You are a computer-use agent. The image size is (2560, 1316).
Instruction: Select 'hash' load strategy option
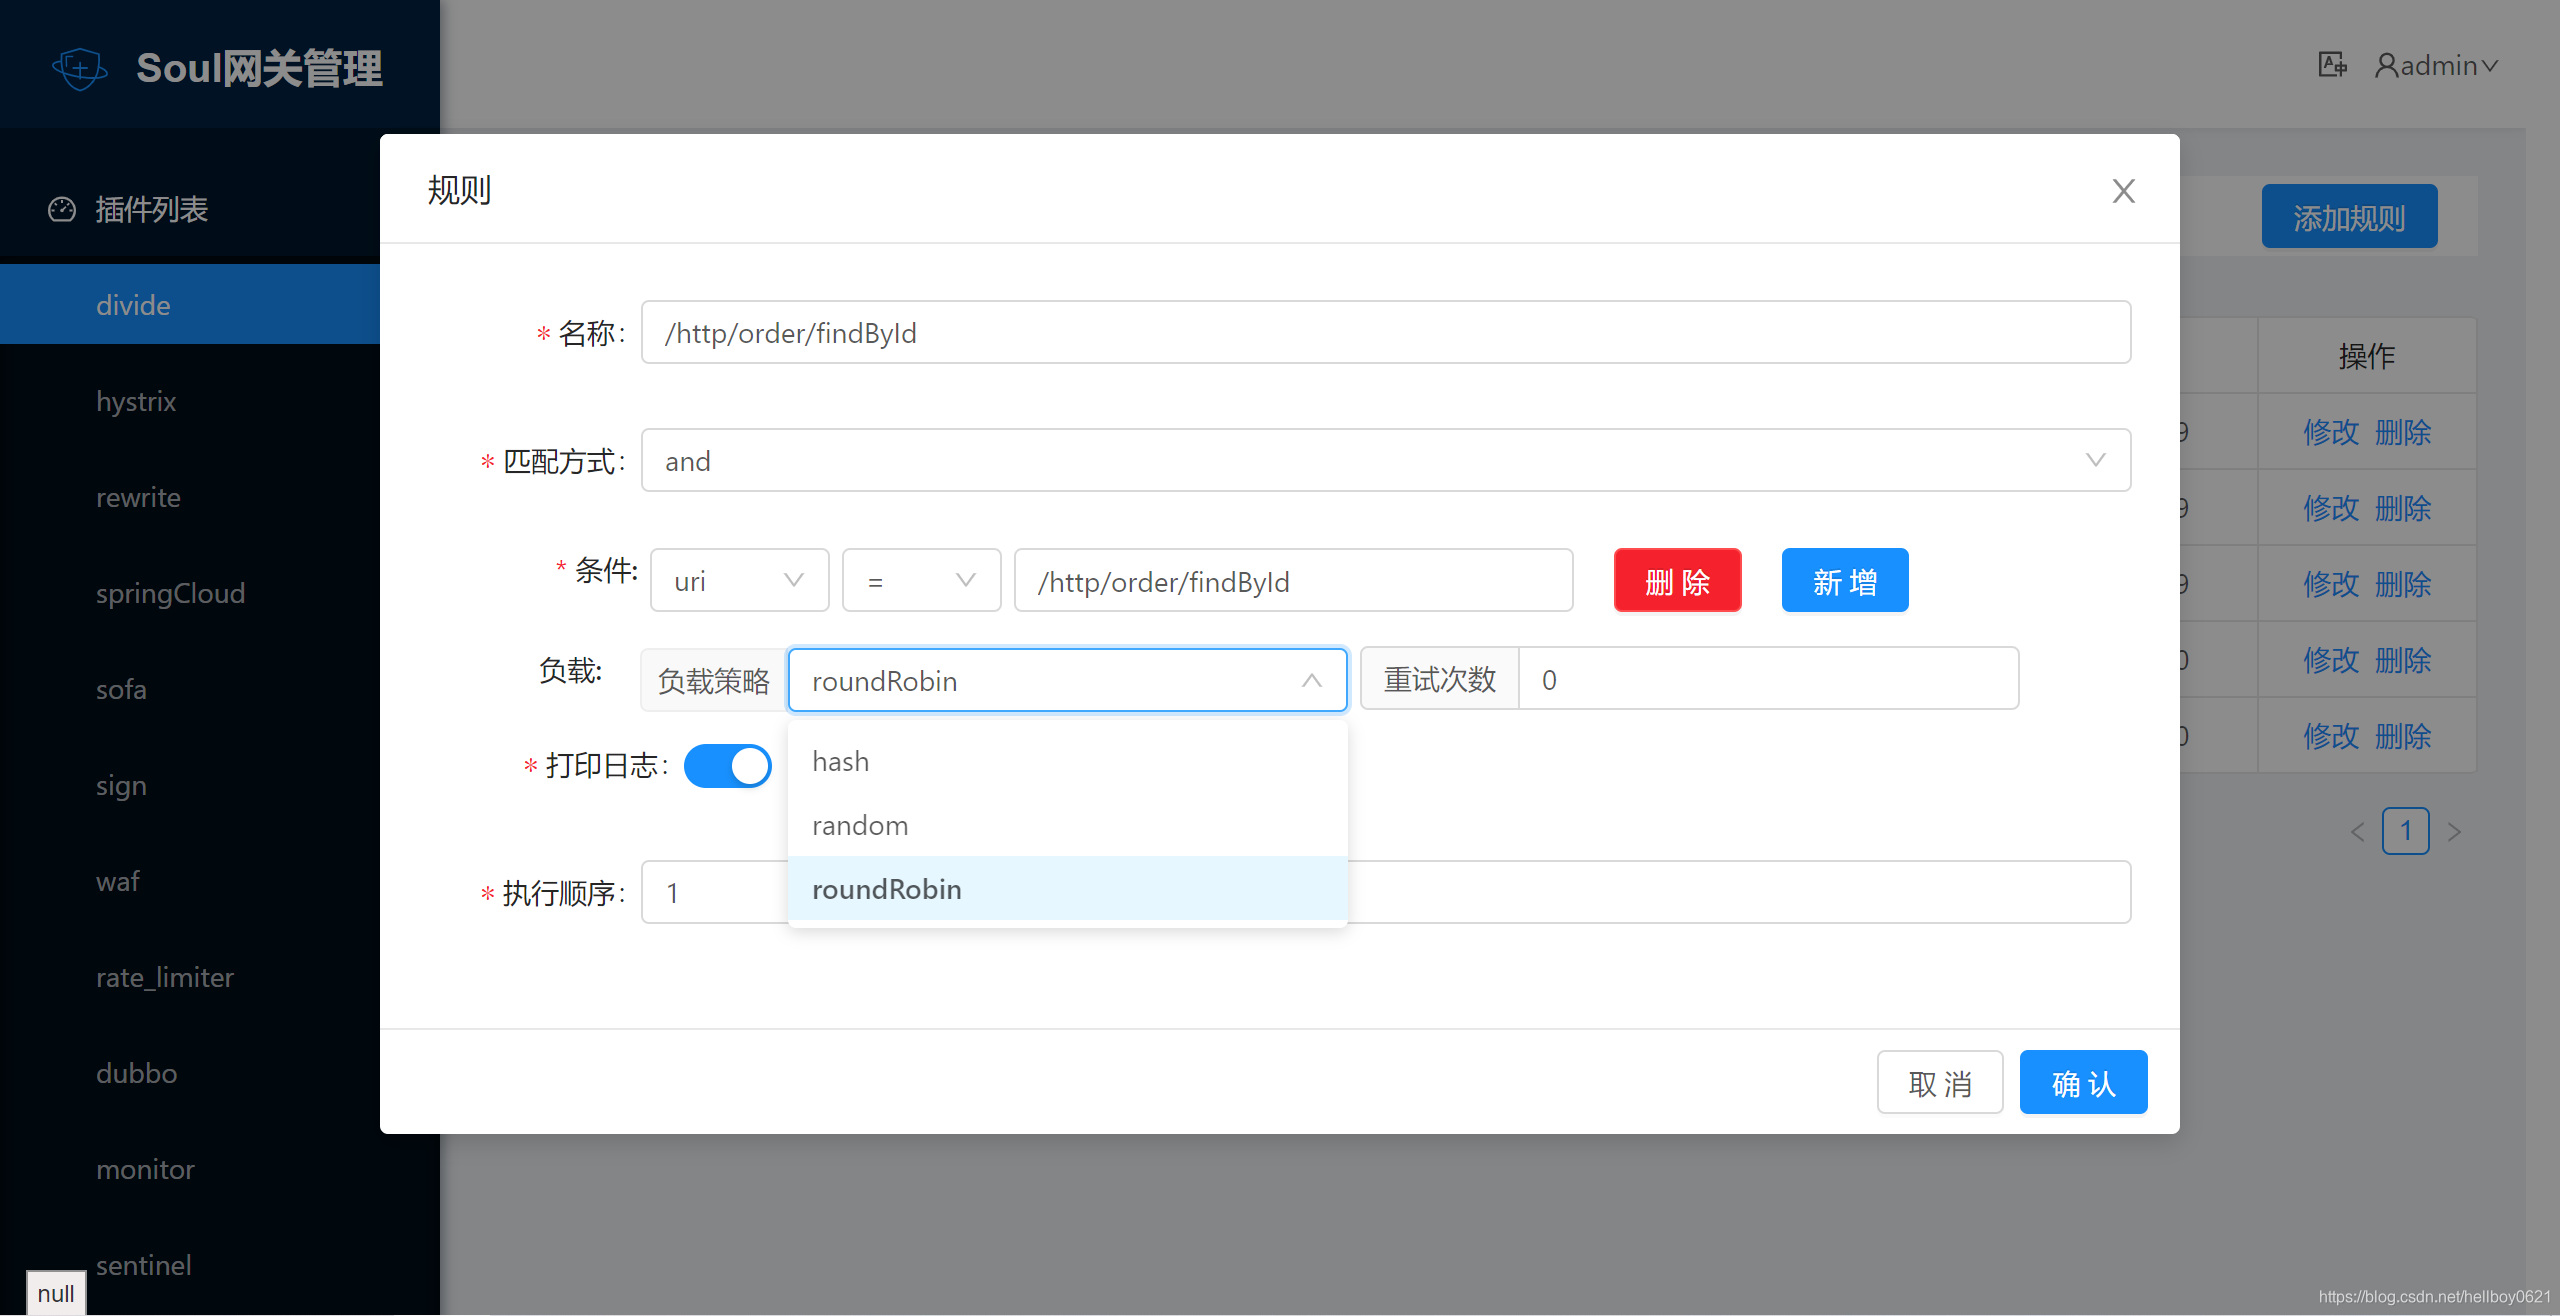(x=1067, y=762)
